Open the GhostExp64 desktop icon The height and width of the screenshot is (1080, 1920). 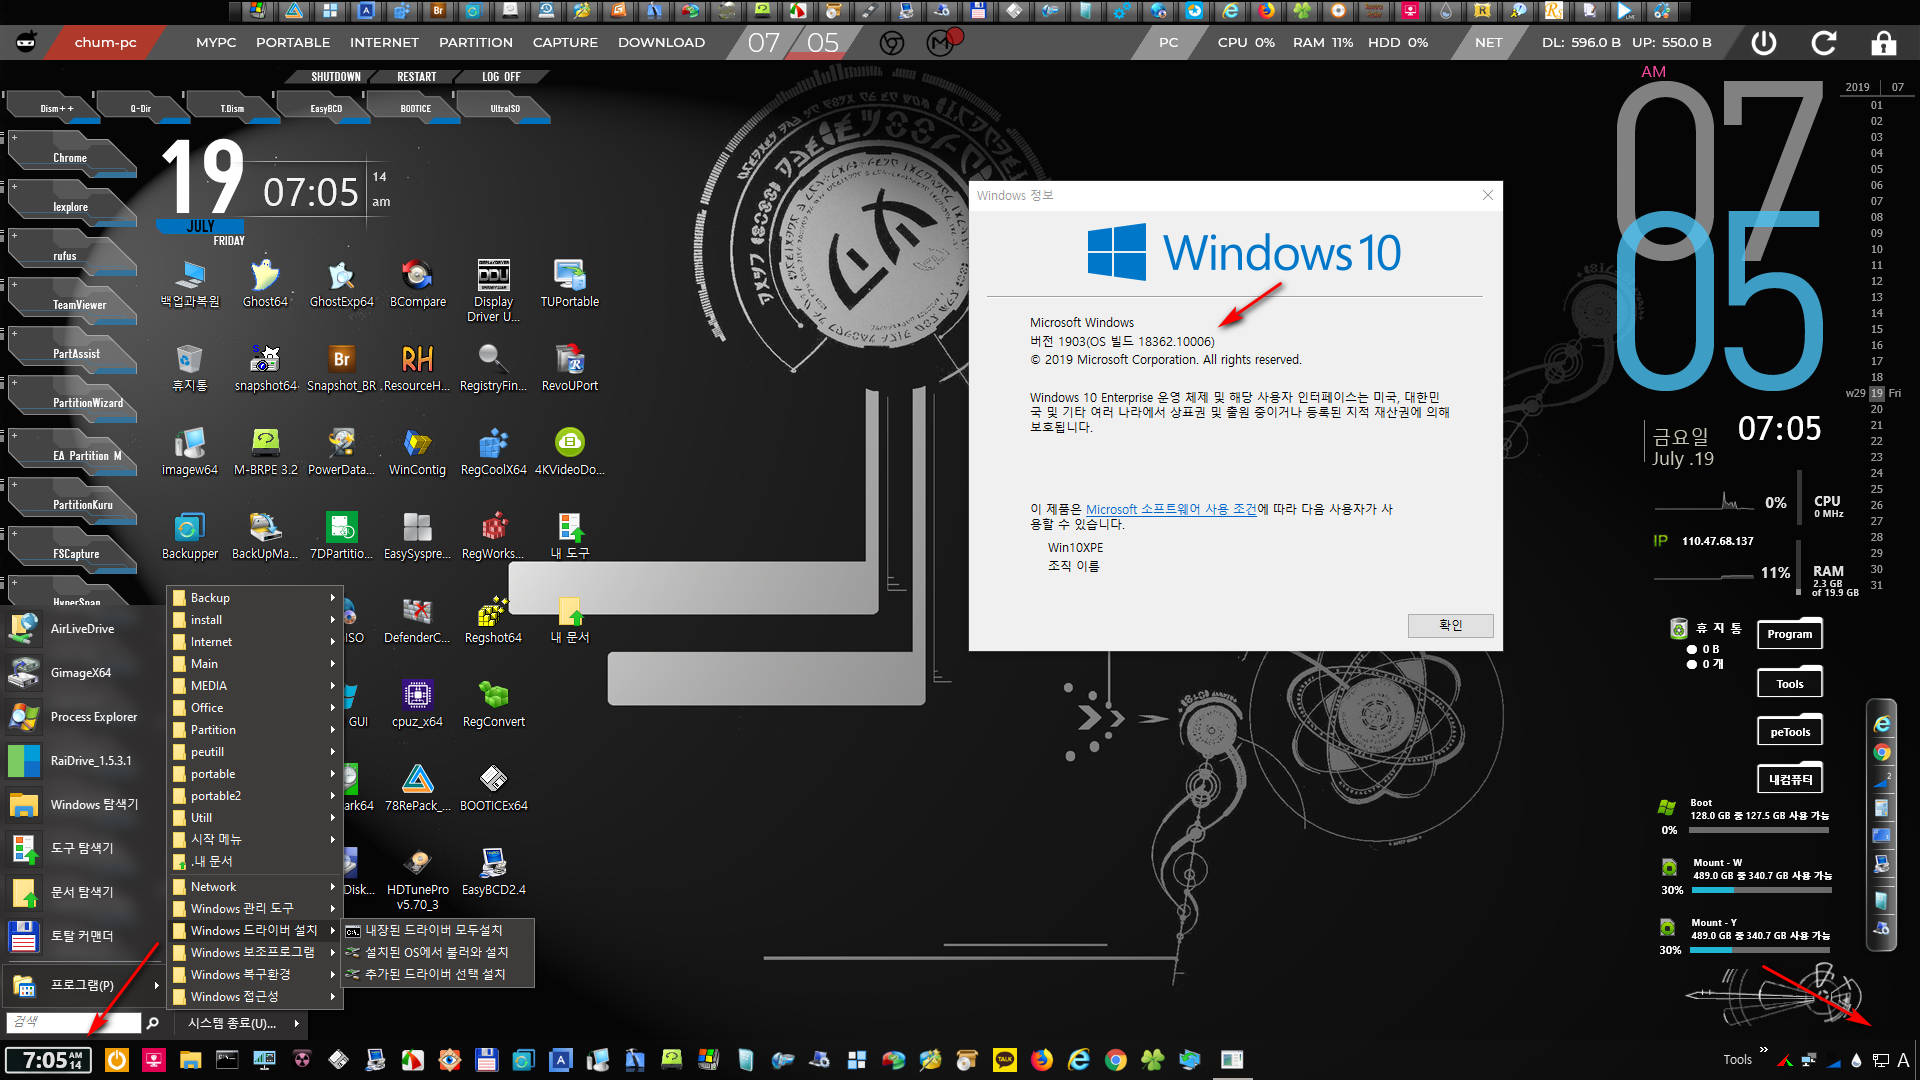[x=341, y=284]
